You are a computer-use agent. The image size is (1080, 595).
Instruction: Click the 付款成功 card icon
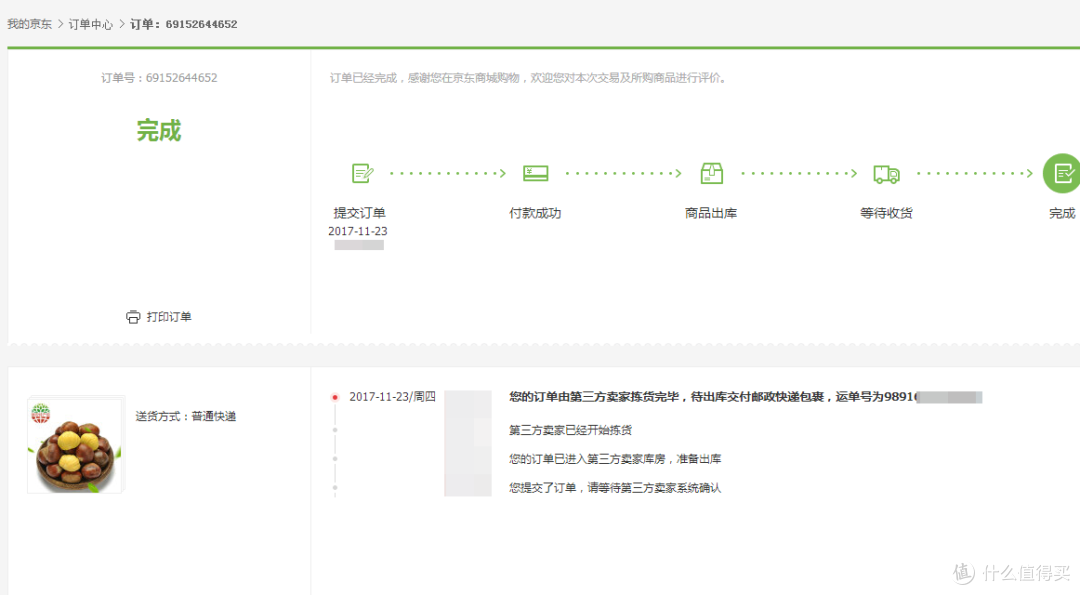(535, 173)
